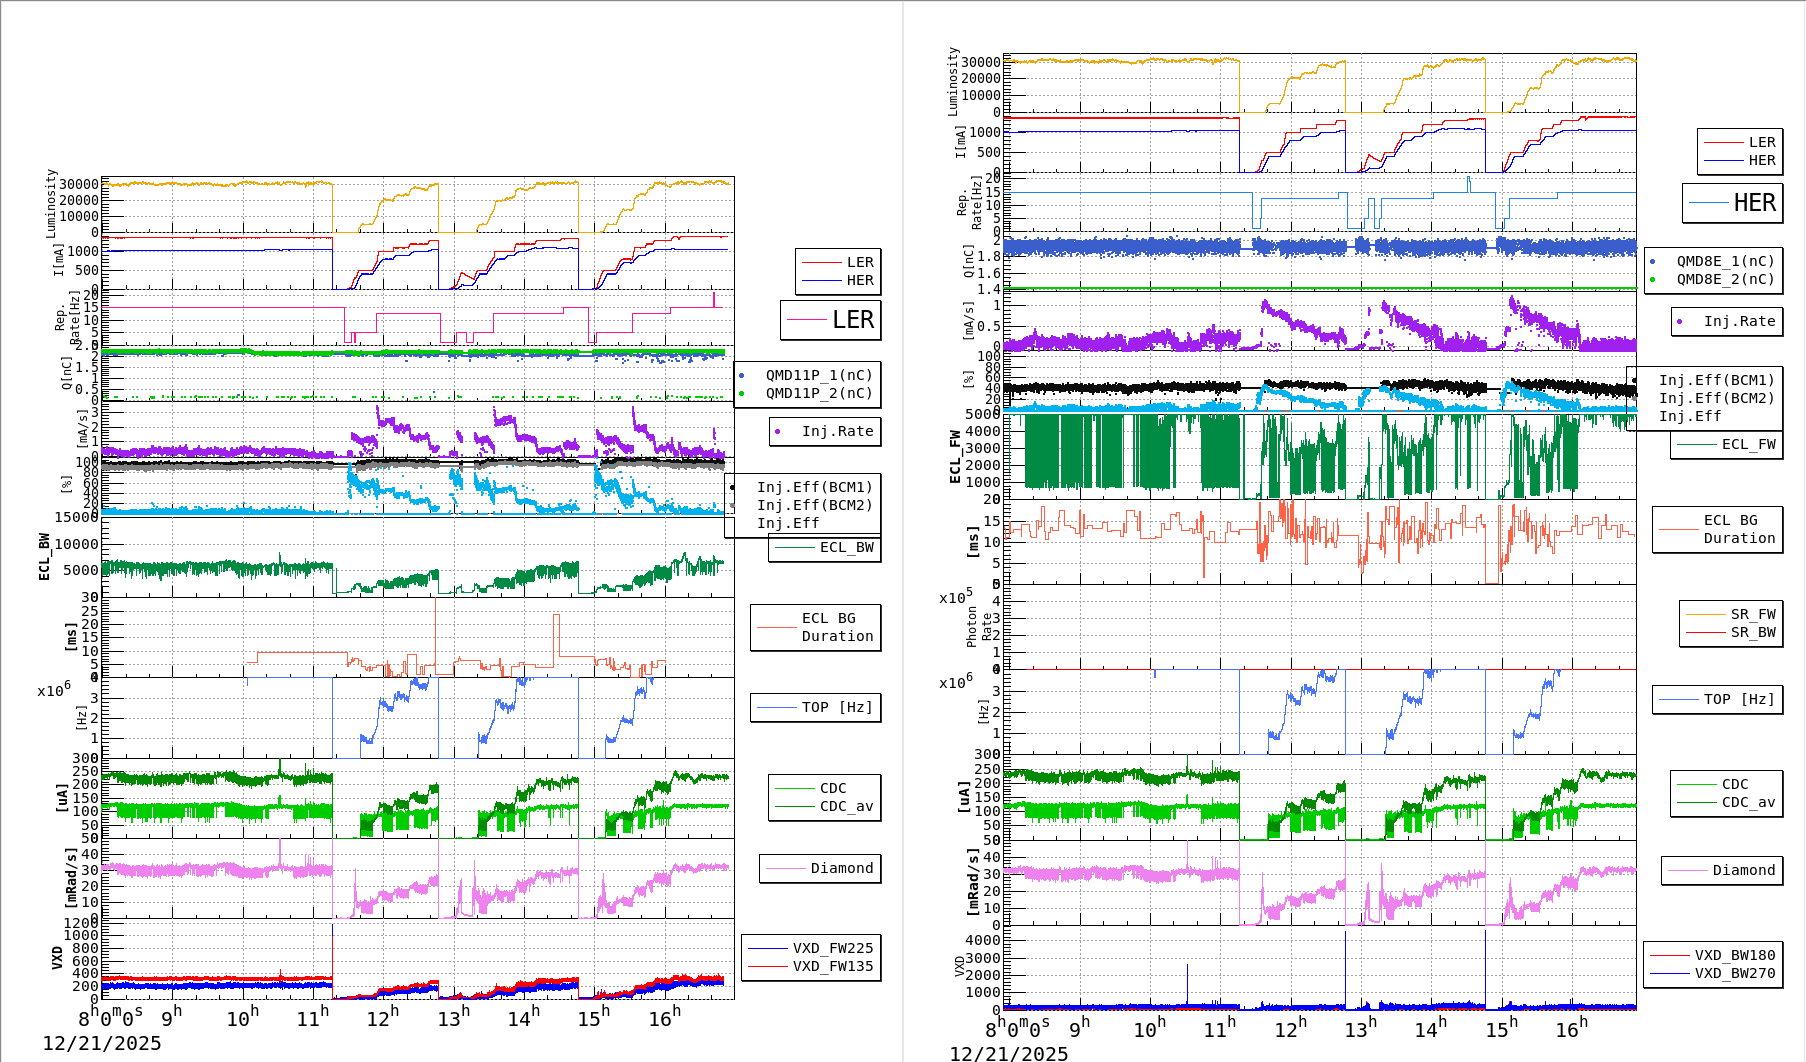
Task: Click the large LER legend label
Action: [852, 320]
